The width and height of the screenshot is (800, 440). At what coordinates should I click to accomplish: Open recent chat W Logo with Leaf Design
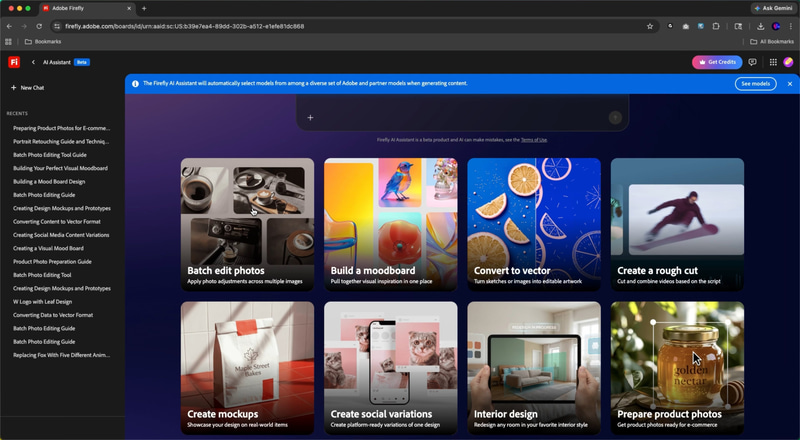tap(42, 302)
